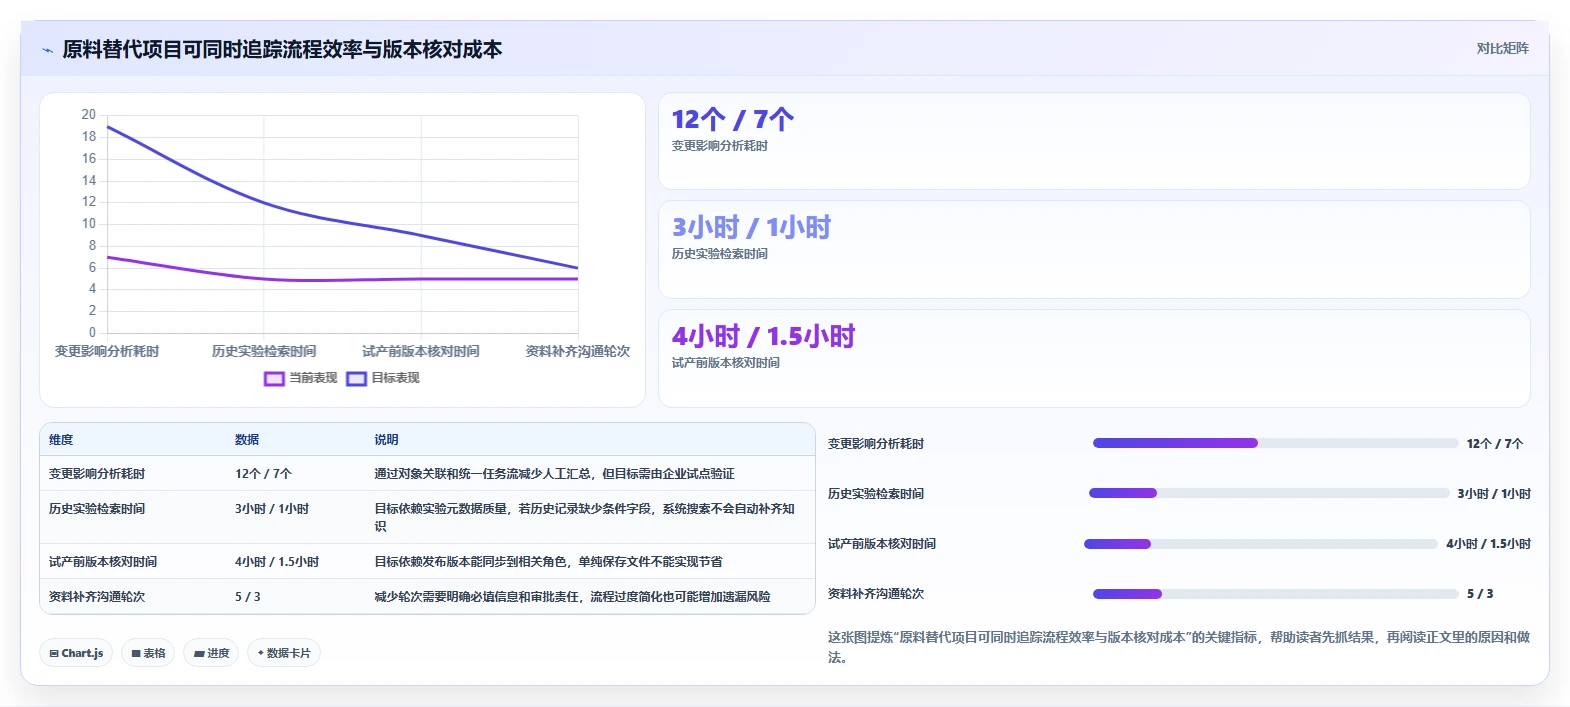Click chart axis label 试产前版本核对时间
Image resolution: width=1570 pixels, height=707 pixels.
421,352
